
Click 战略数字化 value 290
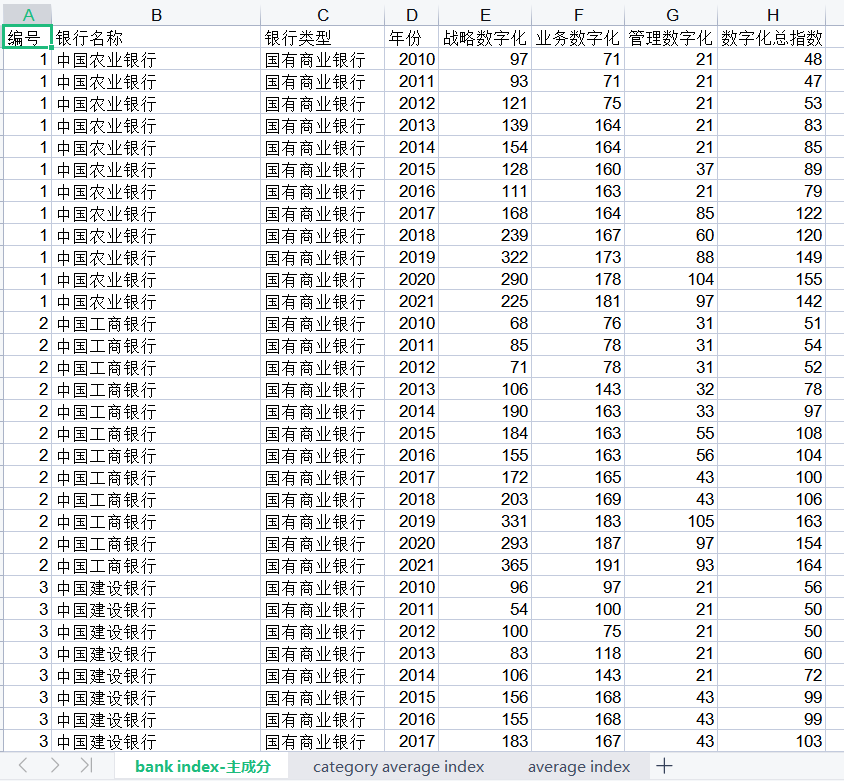[x=485, y=279]
